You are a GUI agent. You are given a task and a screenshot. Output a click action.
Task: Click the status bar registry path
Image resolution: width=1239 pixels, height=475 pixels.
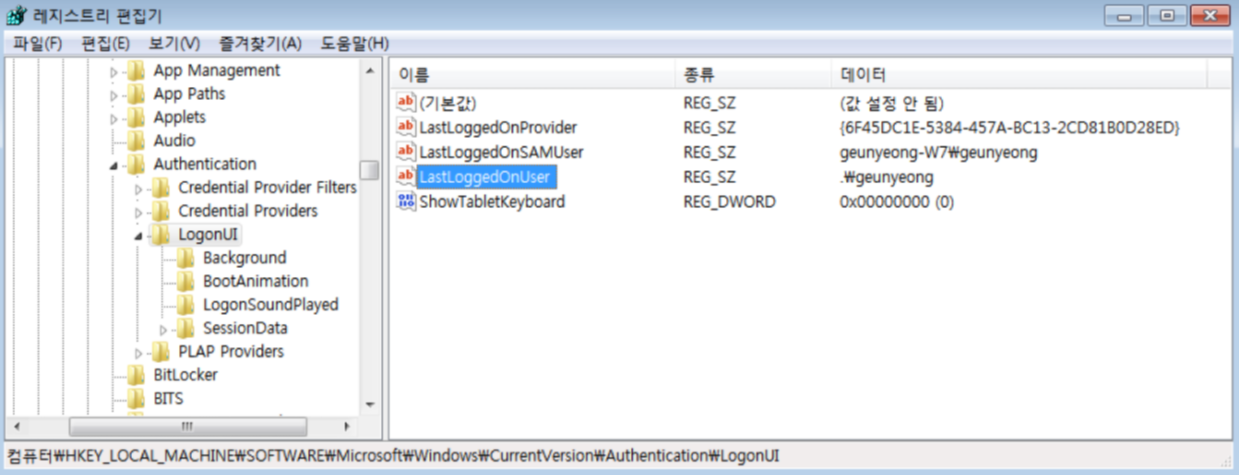tap(393, 455)
